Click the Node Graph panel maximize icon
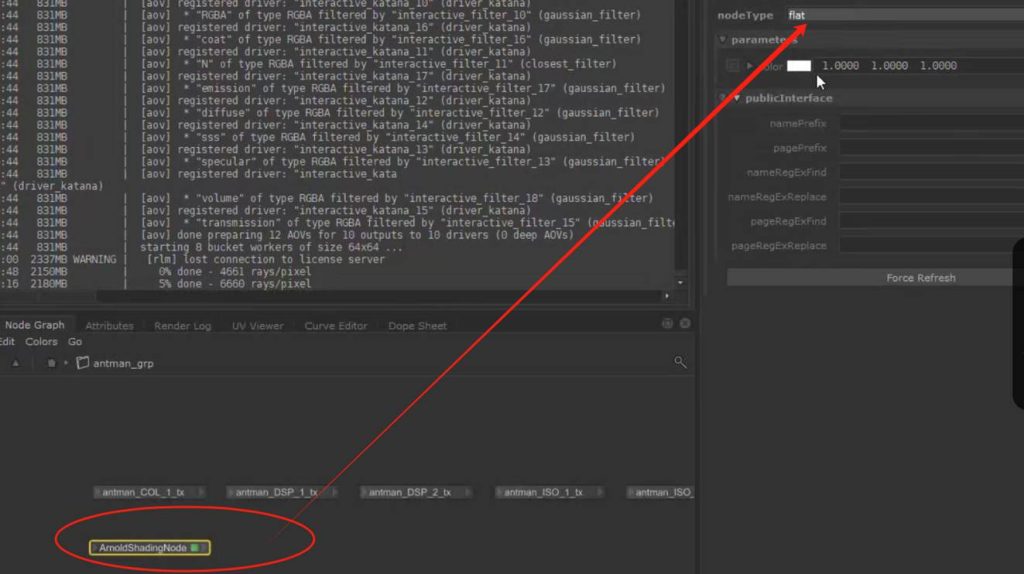 coord(668,324)
